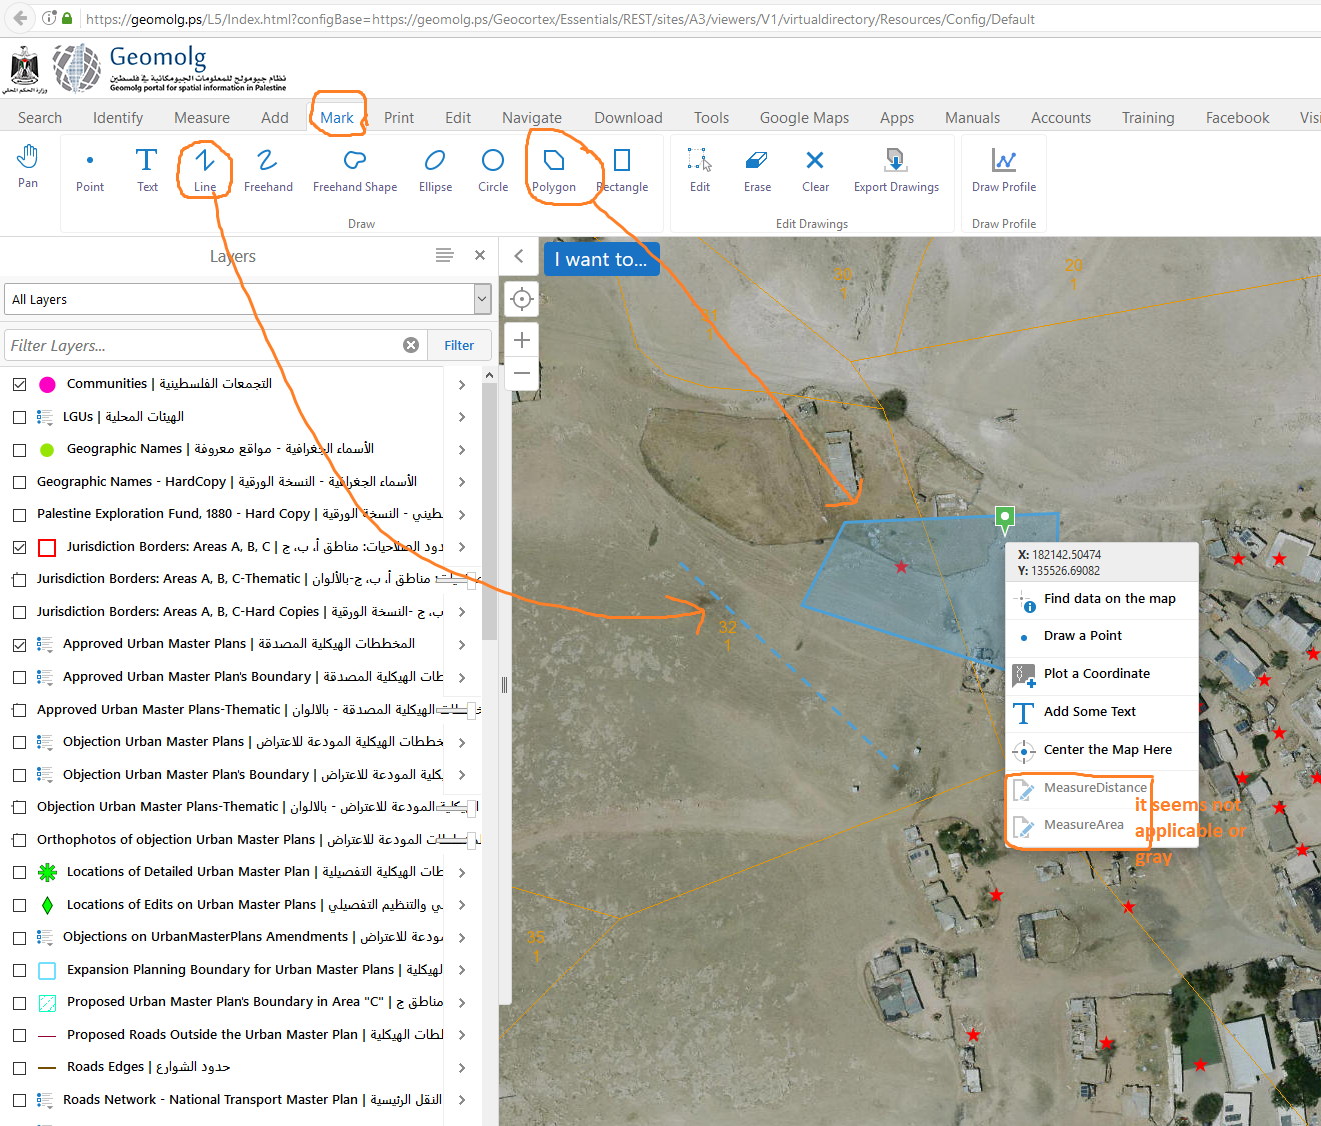Click the geolocate crosshair map button

click(521, 298)
